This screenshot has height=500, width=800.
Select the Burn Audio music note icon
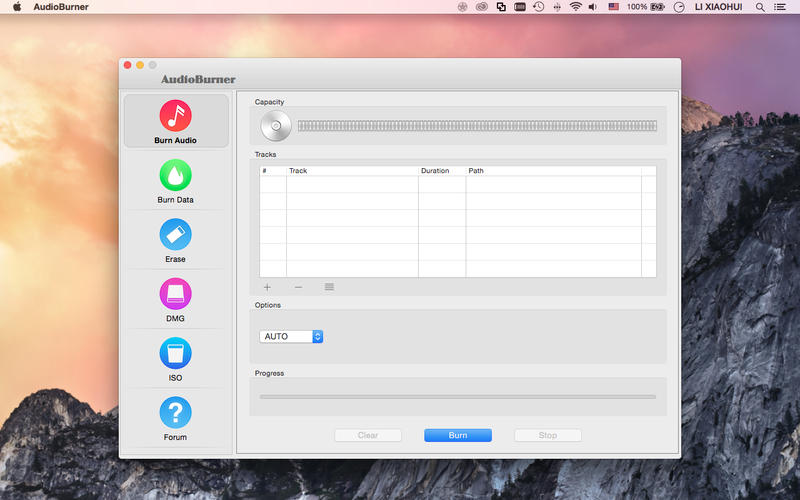(x=175, y=115)
